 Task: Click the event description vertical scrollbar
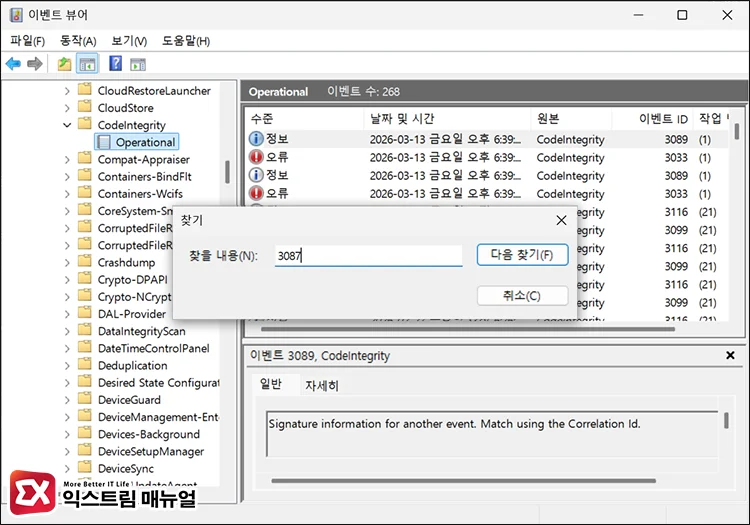pyautogui.click(x=726, y=420)
